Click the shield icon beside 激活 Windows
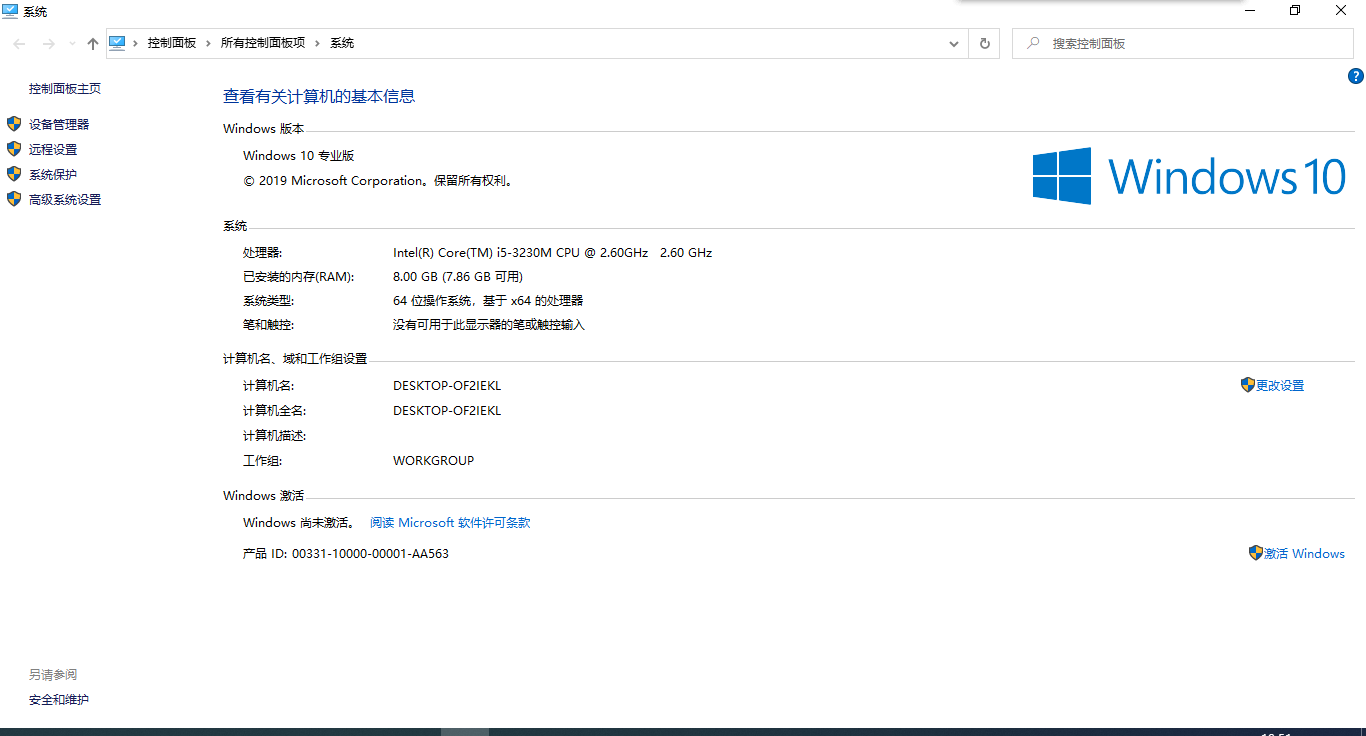Image resolution: width=1366 pixels, height=736 pixels. tap(1257, 552)
